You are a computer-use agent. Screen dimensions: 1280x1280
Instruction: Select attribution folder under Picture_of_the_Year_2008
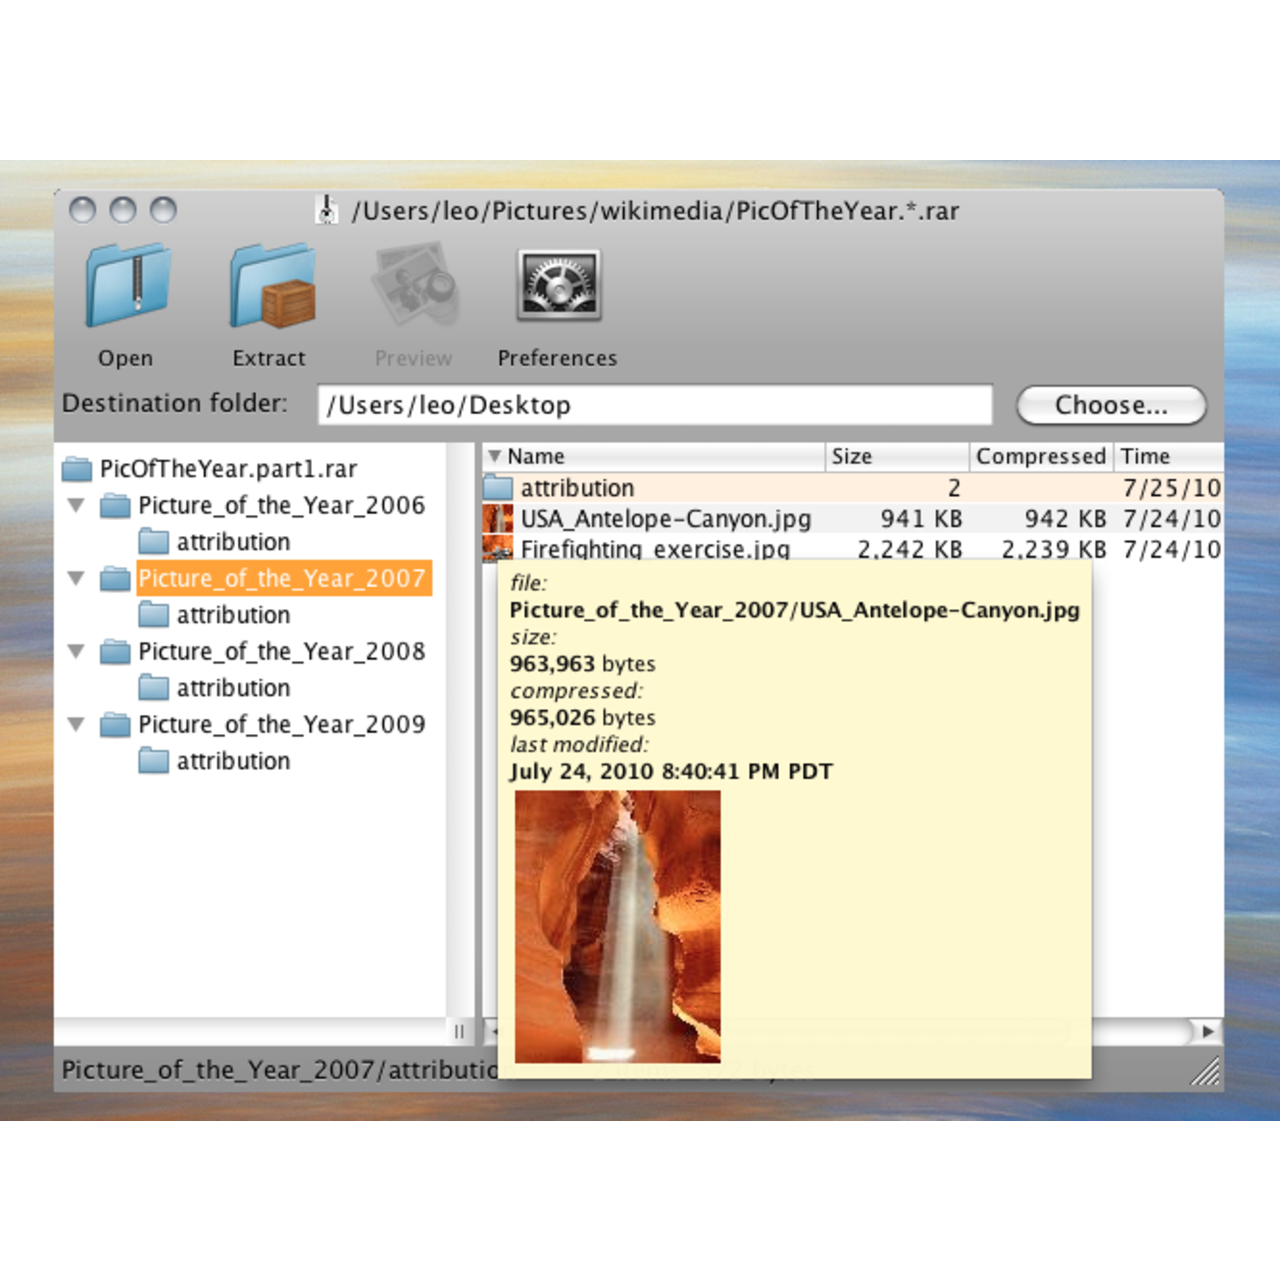click(x=232, y=688)
